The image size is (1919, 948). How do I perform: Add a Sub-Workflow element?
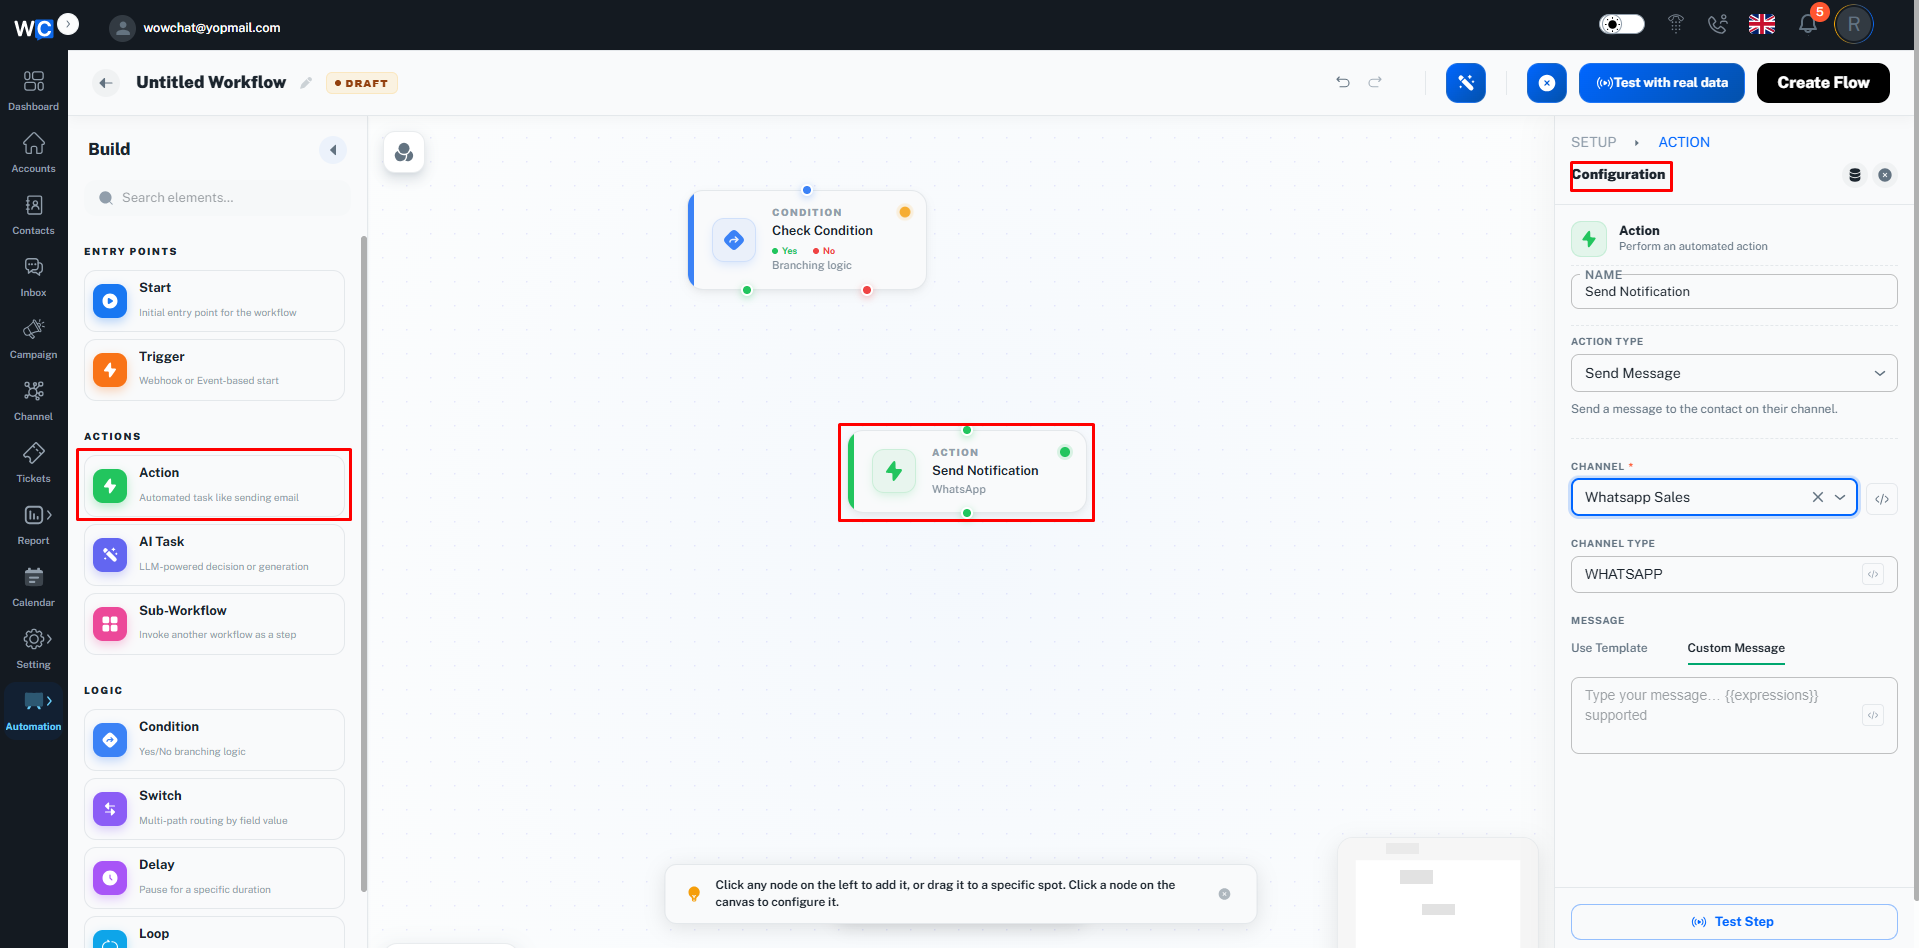[214, 624]
